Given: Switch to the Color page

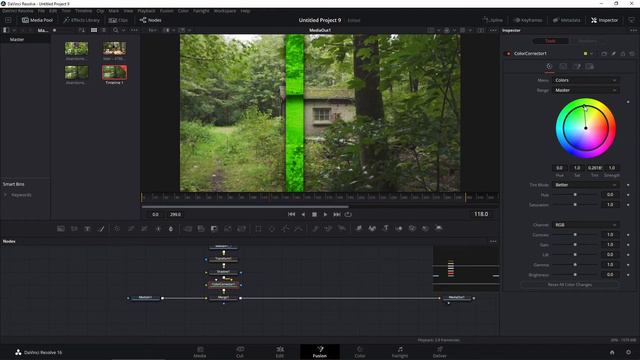Looking at the screenshot, I should tap(360, 352).
